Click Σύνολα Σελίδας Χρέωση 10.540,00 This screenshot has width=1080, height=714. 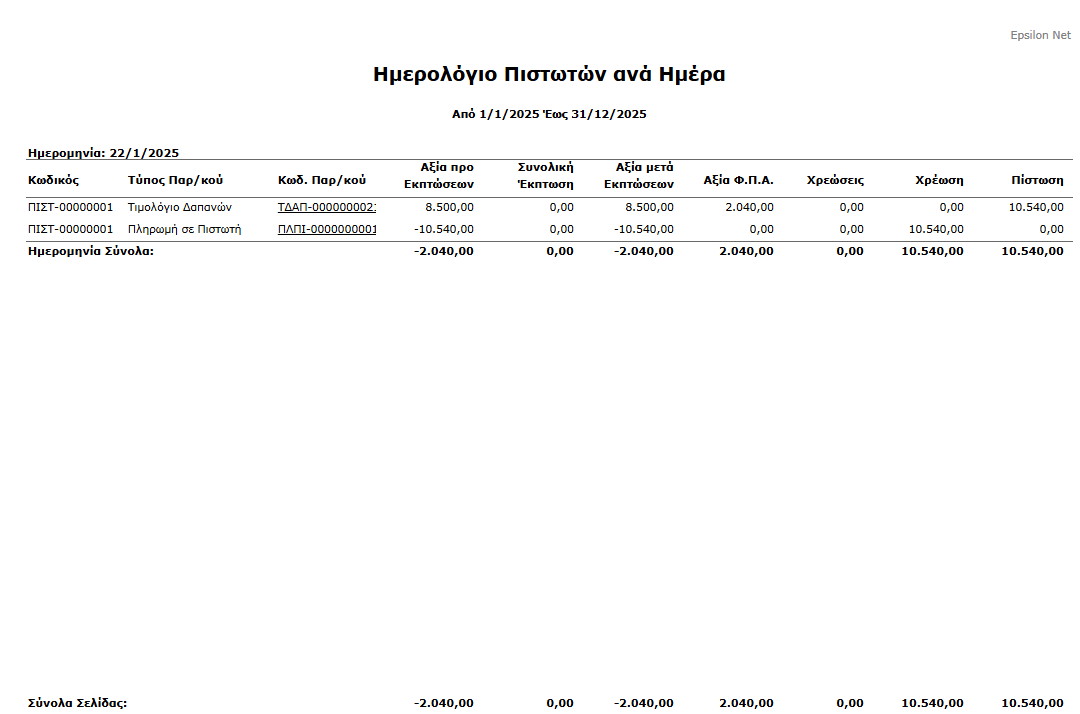point(932,703)
